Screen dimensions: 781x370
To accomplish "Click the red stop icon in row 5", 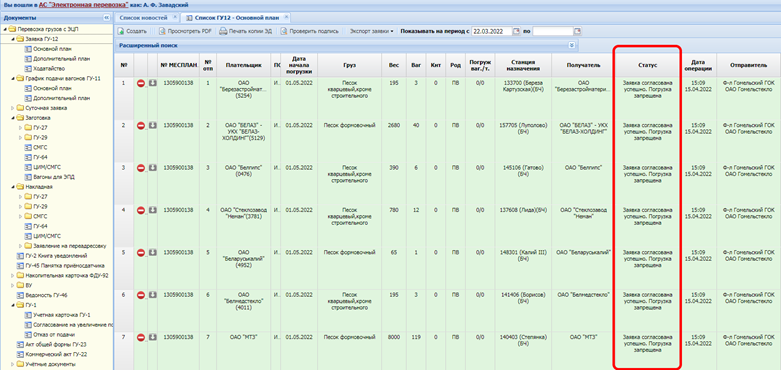I will (140, 252).
